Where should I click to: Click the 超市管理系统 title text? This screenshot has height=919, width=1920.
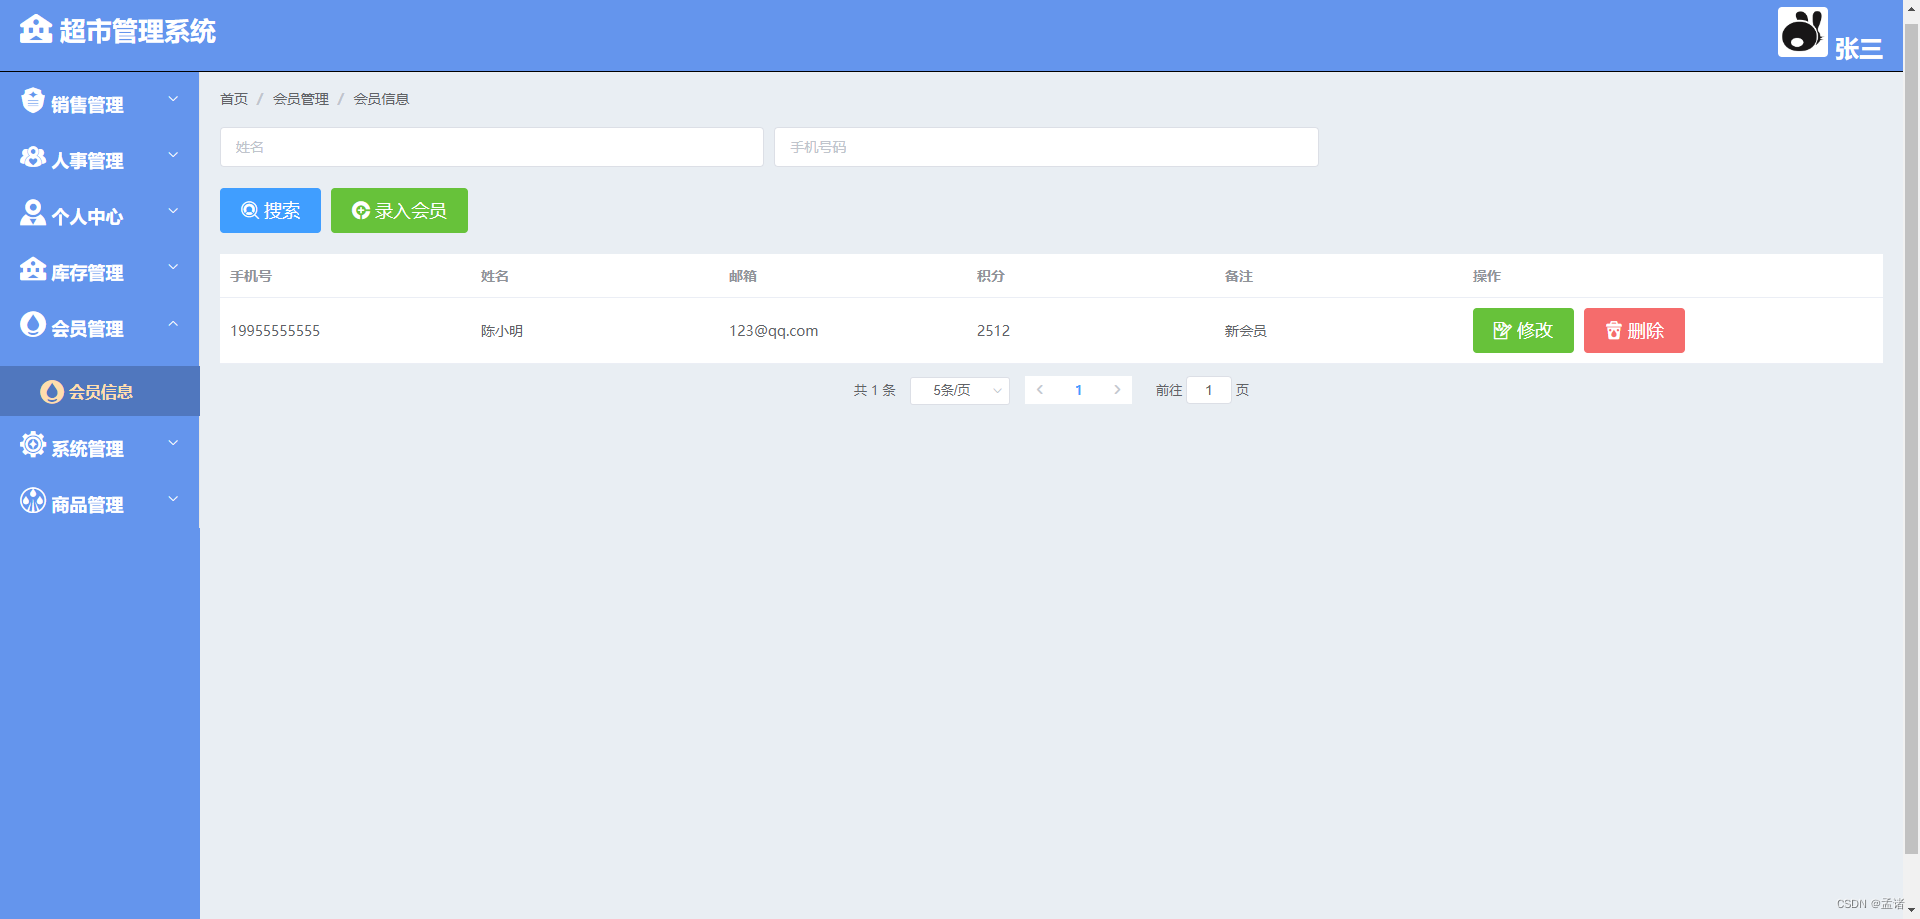[138, 31]
